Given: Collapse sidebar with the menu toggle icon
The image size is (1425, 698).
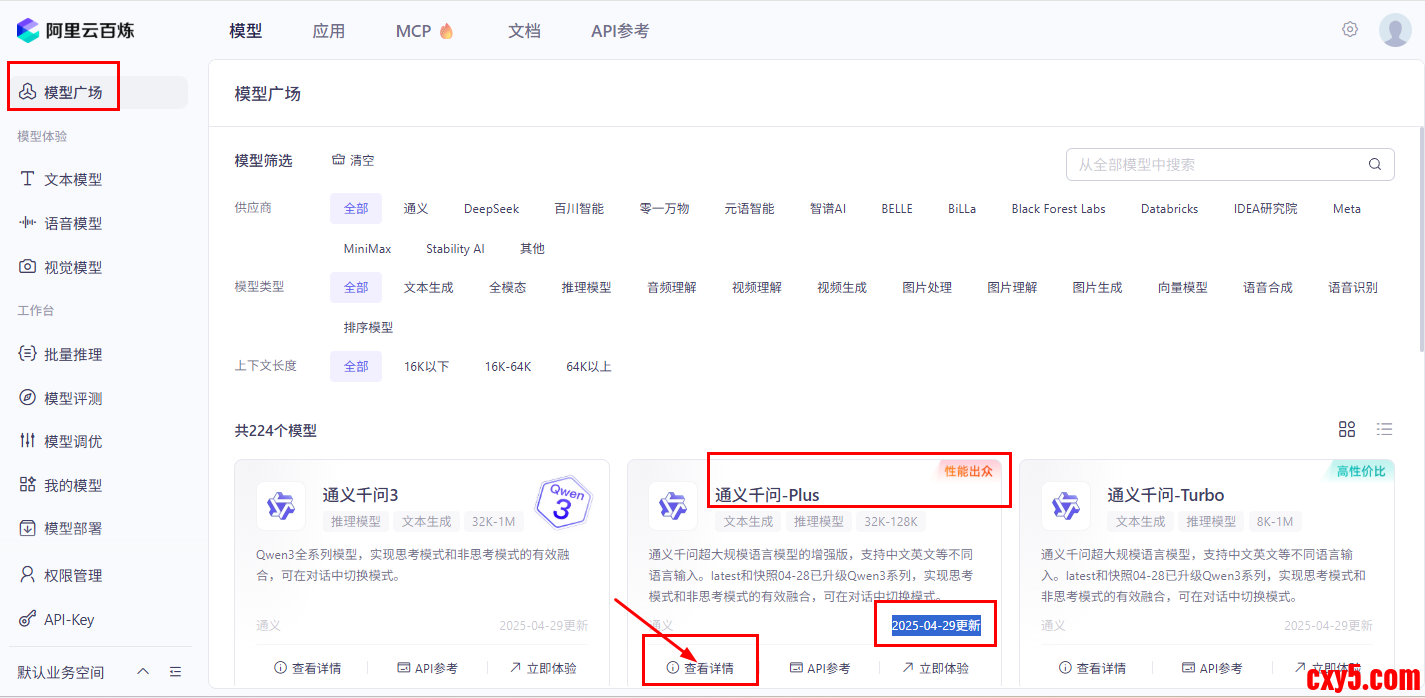Looking at the screenshot, I should (176, 672).
